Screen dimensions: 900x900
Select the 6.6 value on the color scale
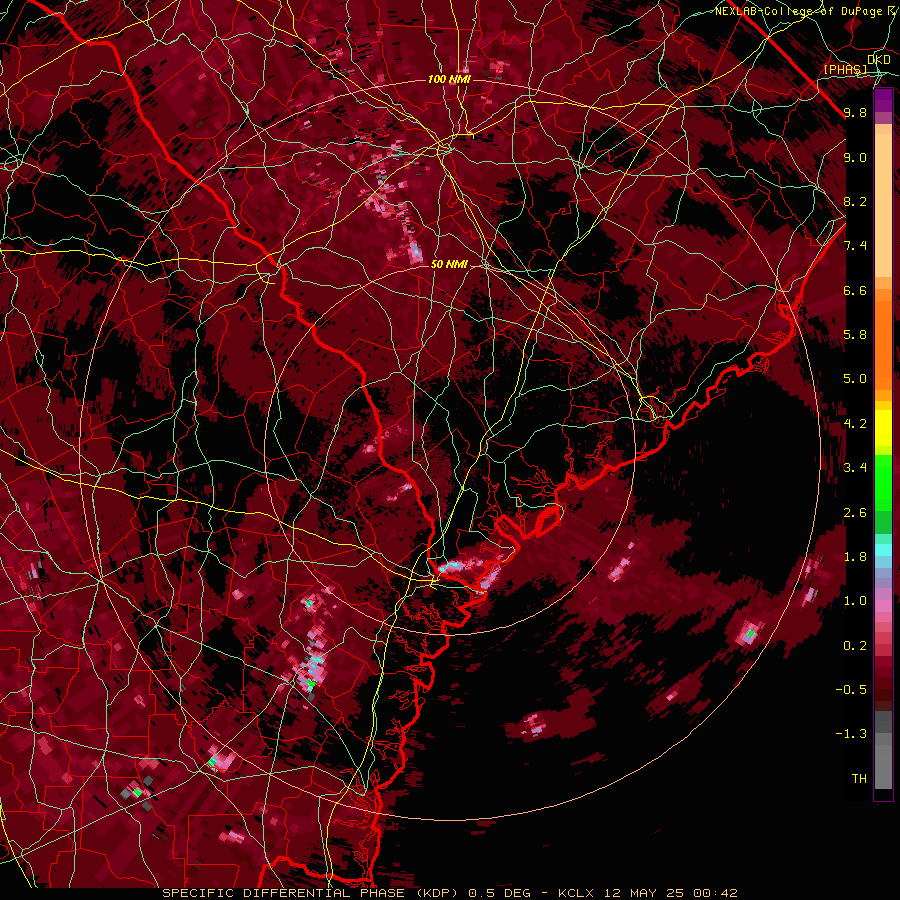(x=855, y=290)
